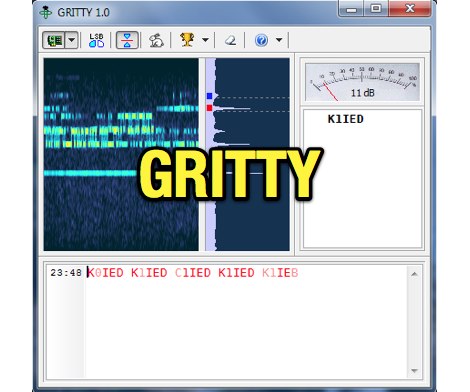Viewport: 470px width, 392px height.
Task: Toggle the red-blue frequency lock button
Action: 127,40
